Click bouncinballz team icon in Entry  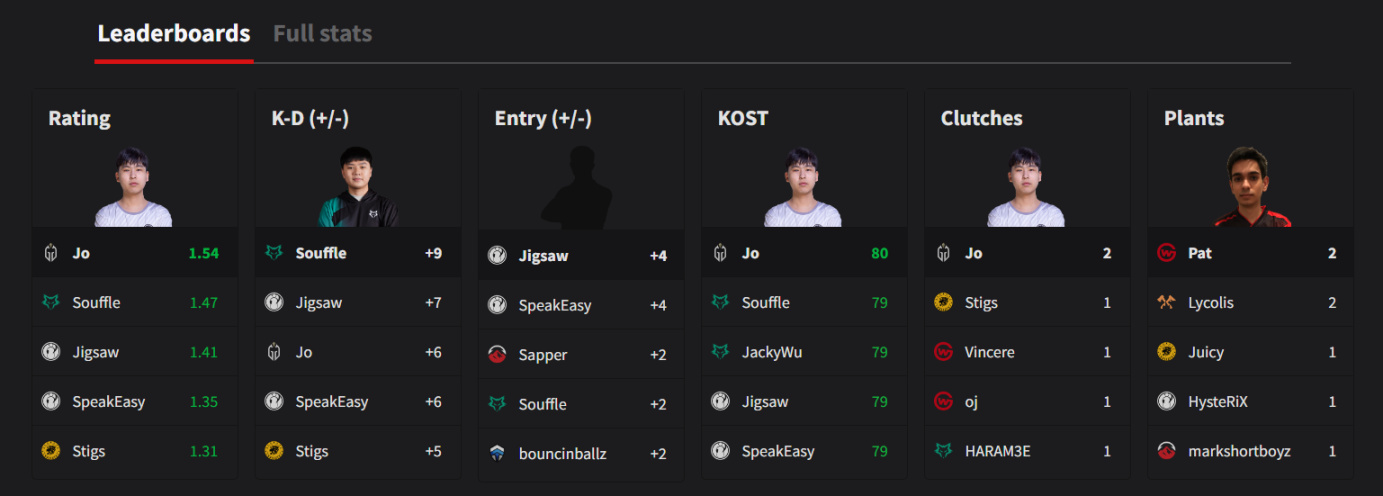pos(497,454)
